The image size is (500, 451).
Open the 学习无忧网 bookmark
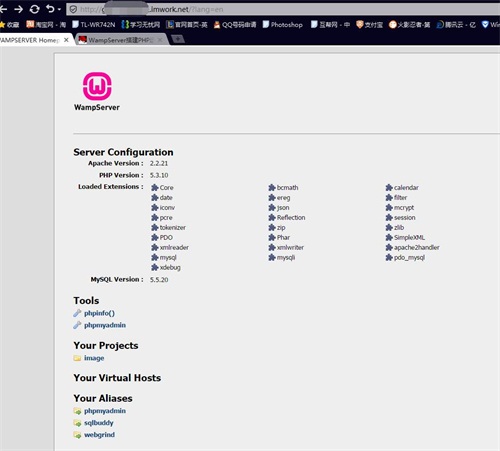coord(141,24)
